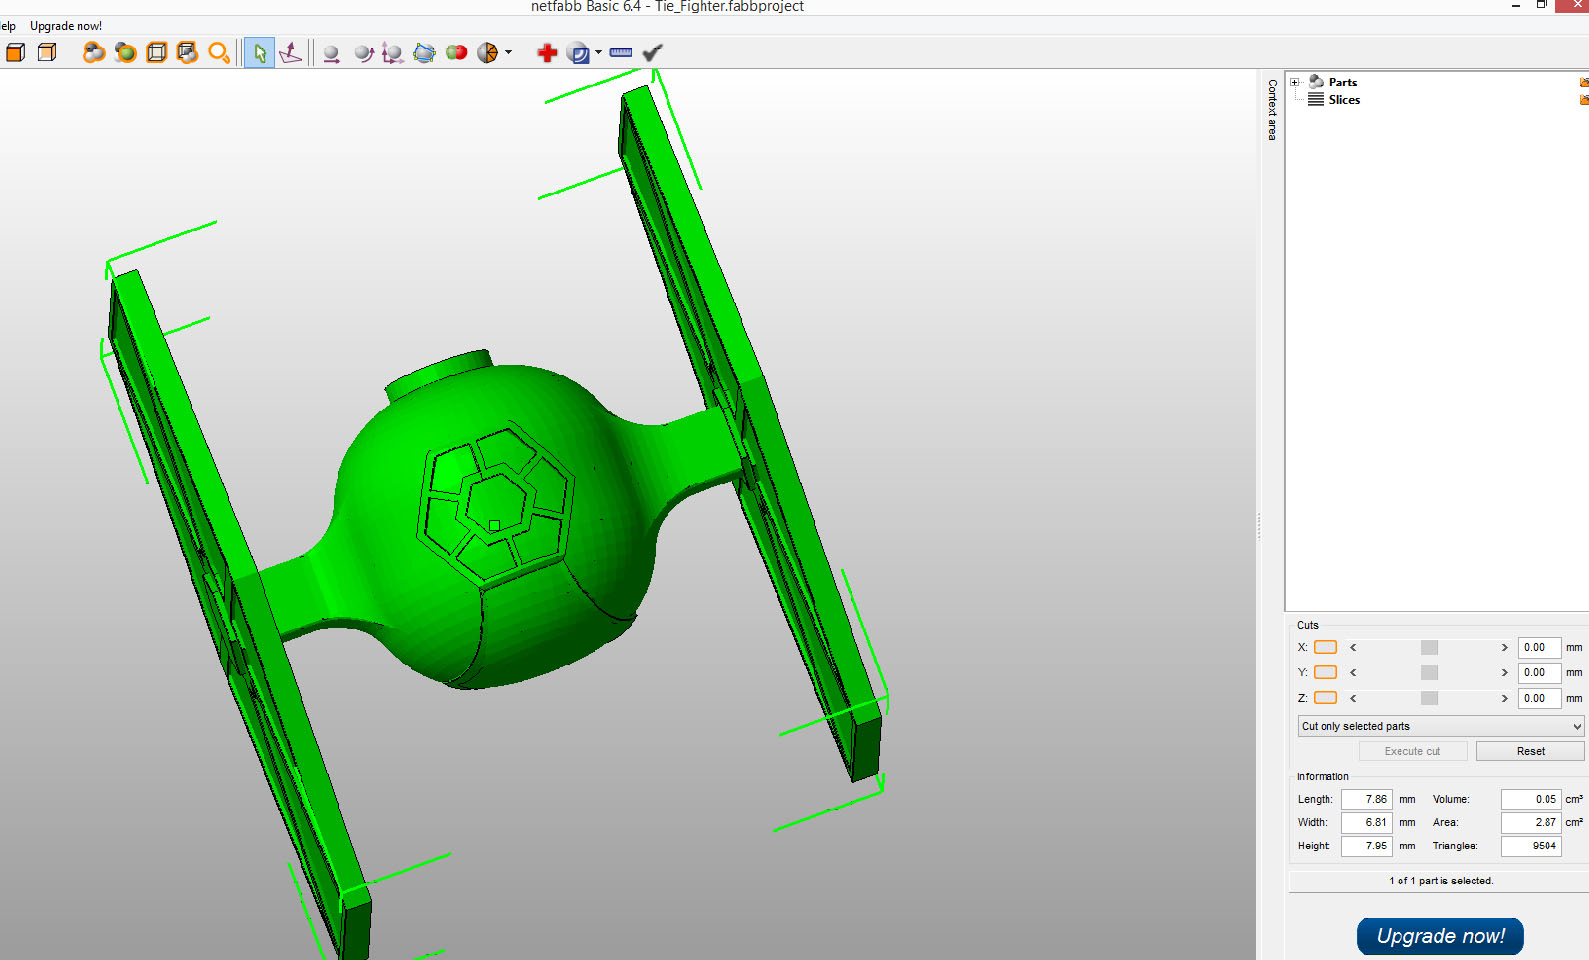The height and width of the screenshot is (960, 1589).
Task: Toggle the X cut plane button
Action: click(x=1325, y=647)
